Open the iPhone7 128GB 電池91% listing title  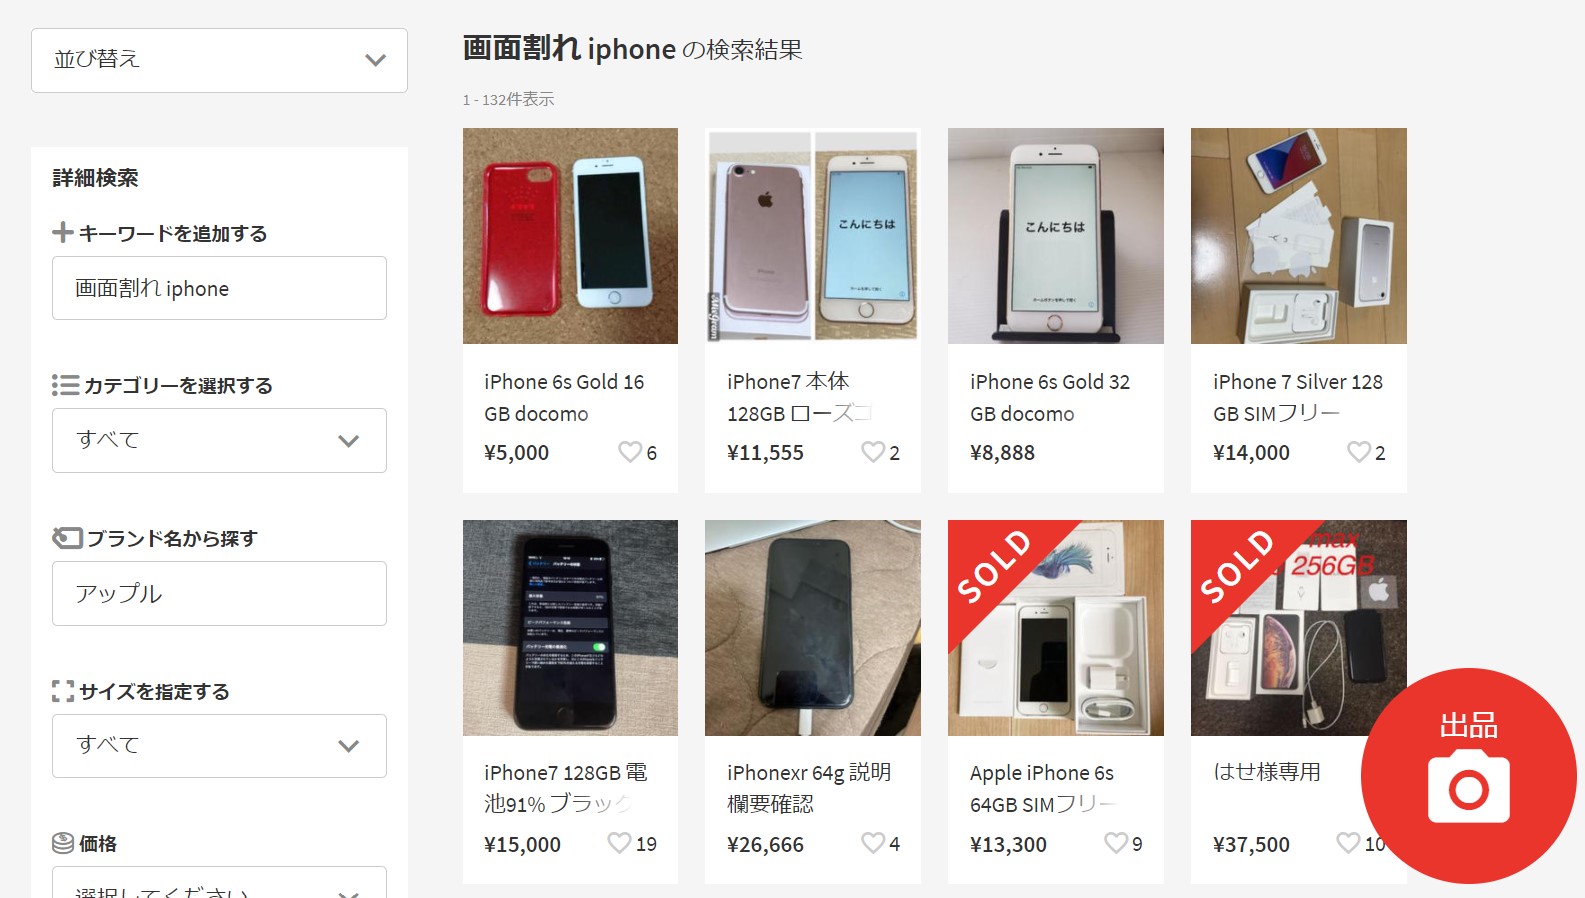[566, 788]
